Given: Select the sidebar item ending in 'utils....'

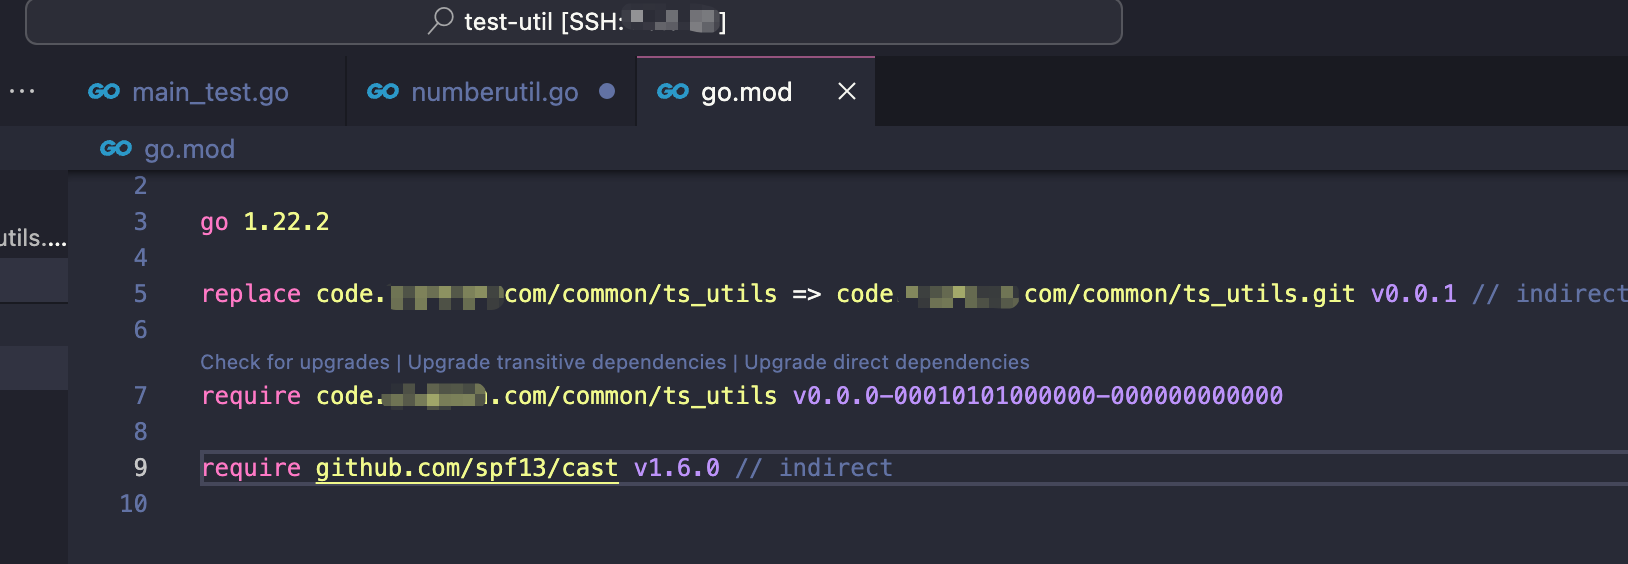Looking at the screenshot, I should pyautogui.click(x=34, y=238).
